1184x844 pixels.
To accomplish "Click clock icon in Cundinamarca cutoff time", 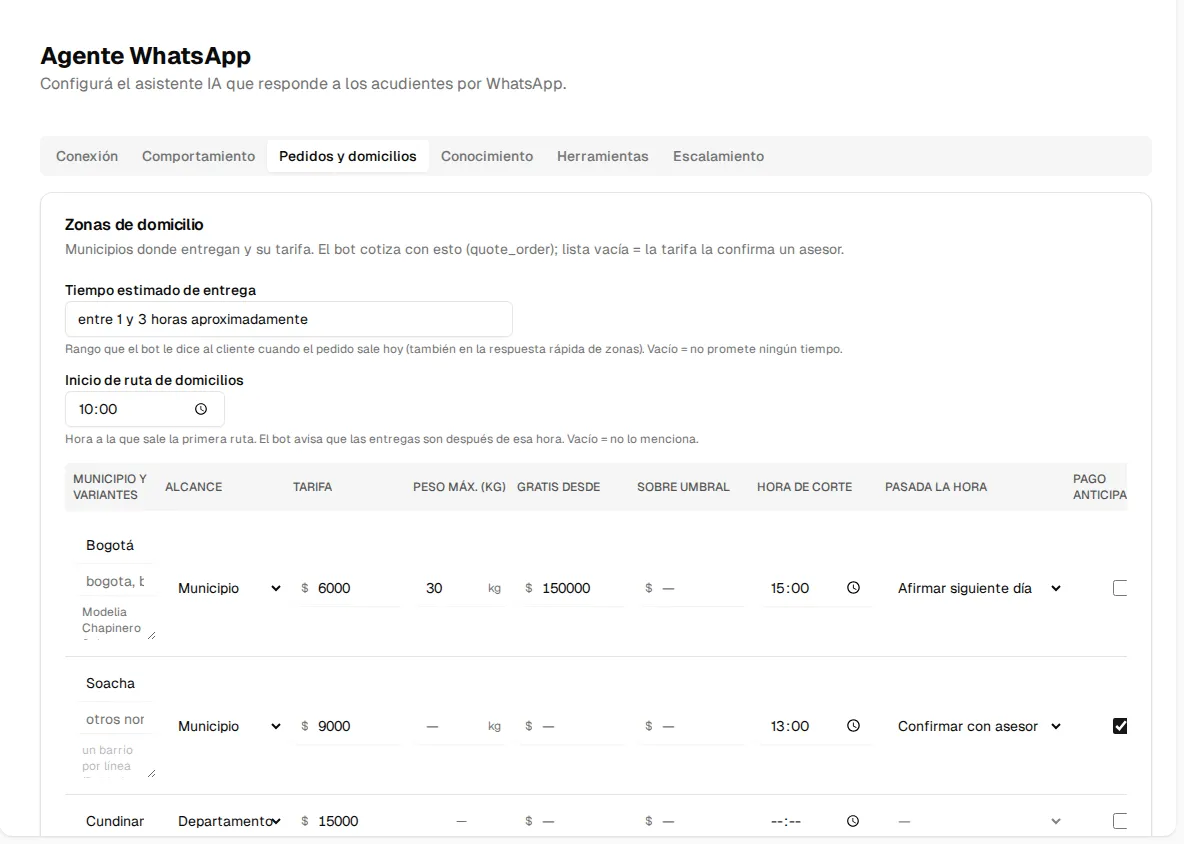I will 853,821.
